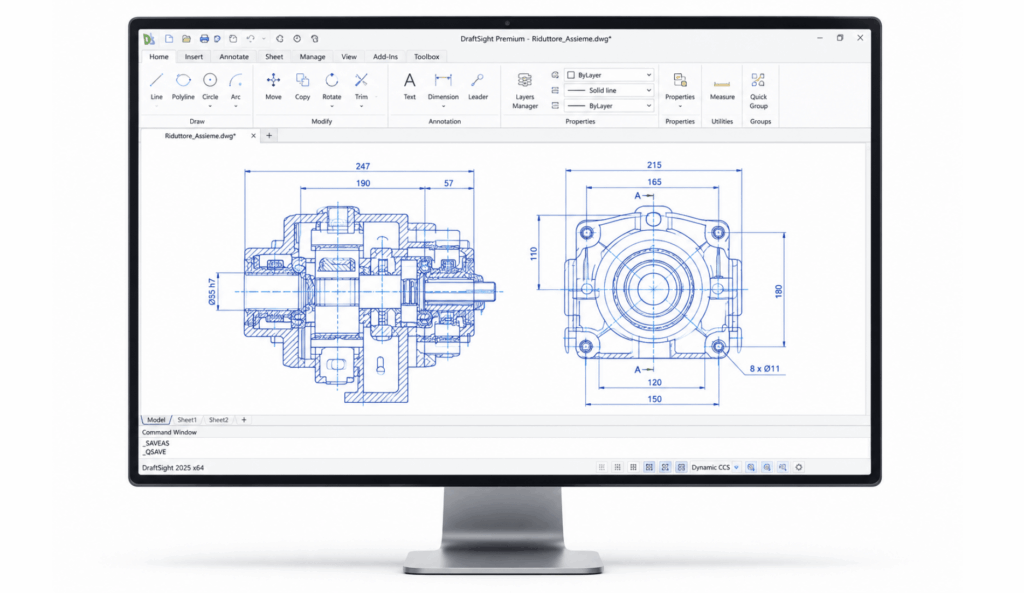Image resolution: width=1024 pixels, height=593 pixels.
Task: Select the Model layout tab
Action: pos(156,420)
